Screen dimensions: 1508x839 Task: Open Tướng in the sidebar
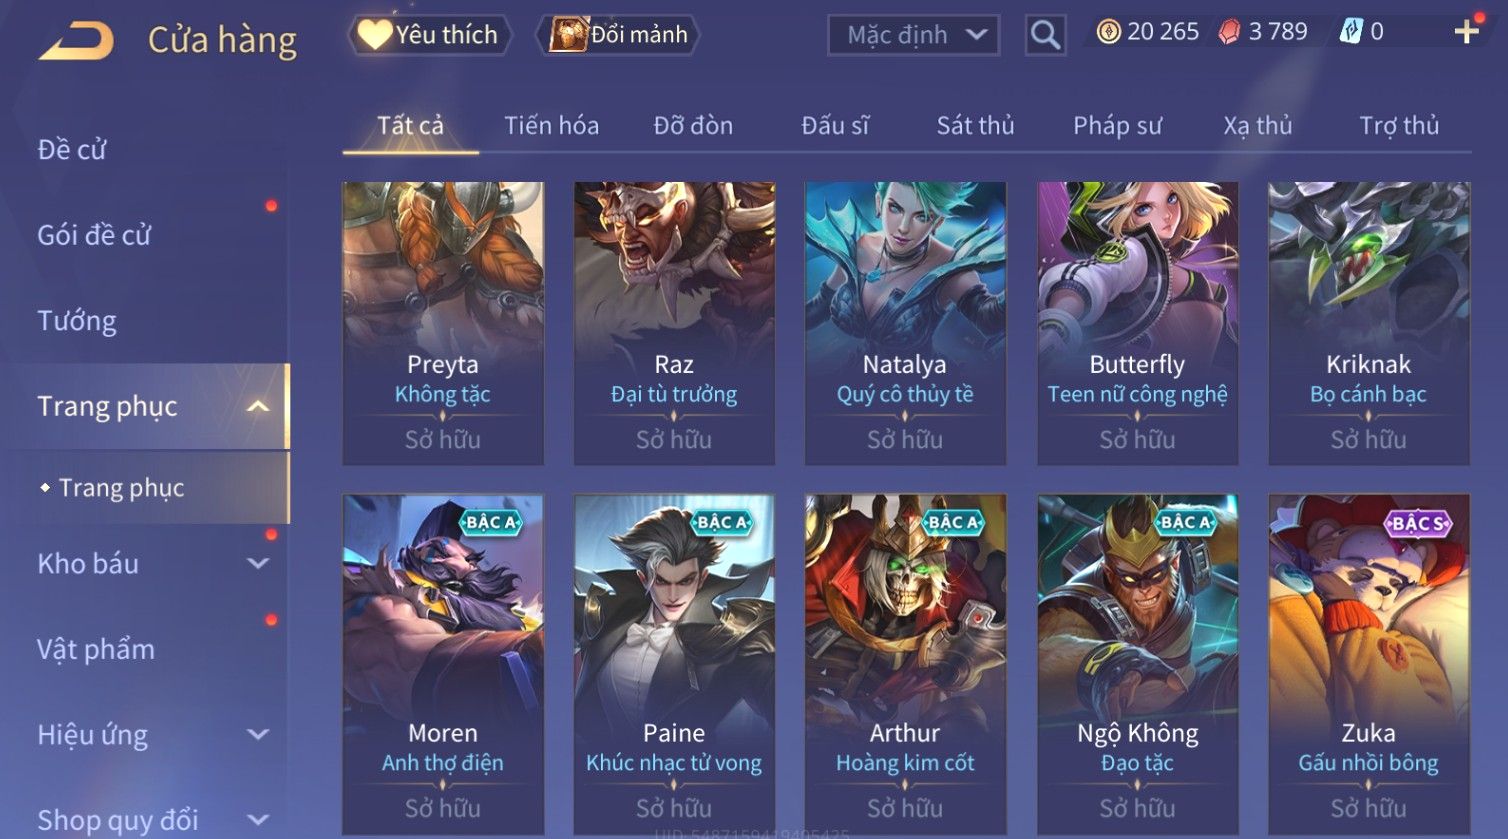(x=77, y=321)
